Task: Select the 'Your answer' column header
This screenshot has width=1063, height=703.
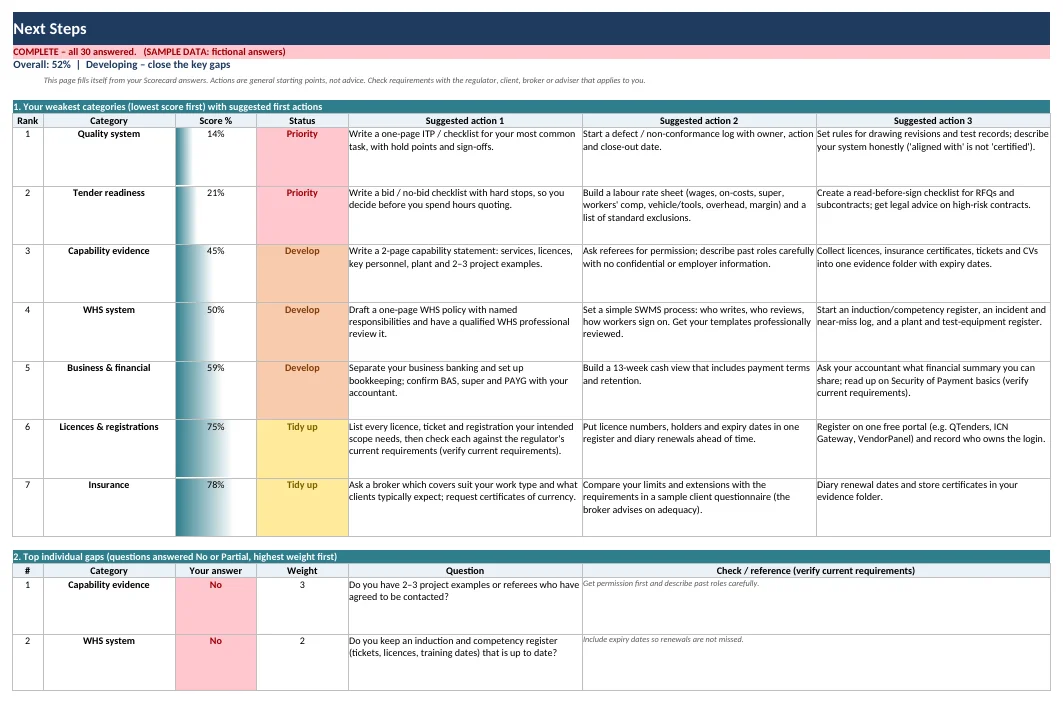Action: pos(216,571)
